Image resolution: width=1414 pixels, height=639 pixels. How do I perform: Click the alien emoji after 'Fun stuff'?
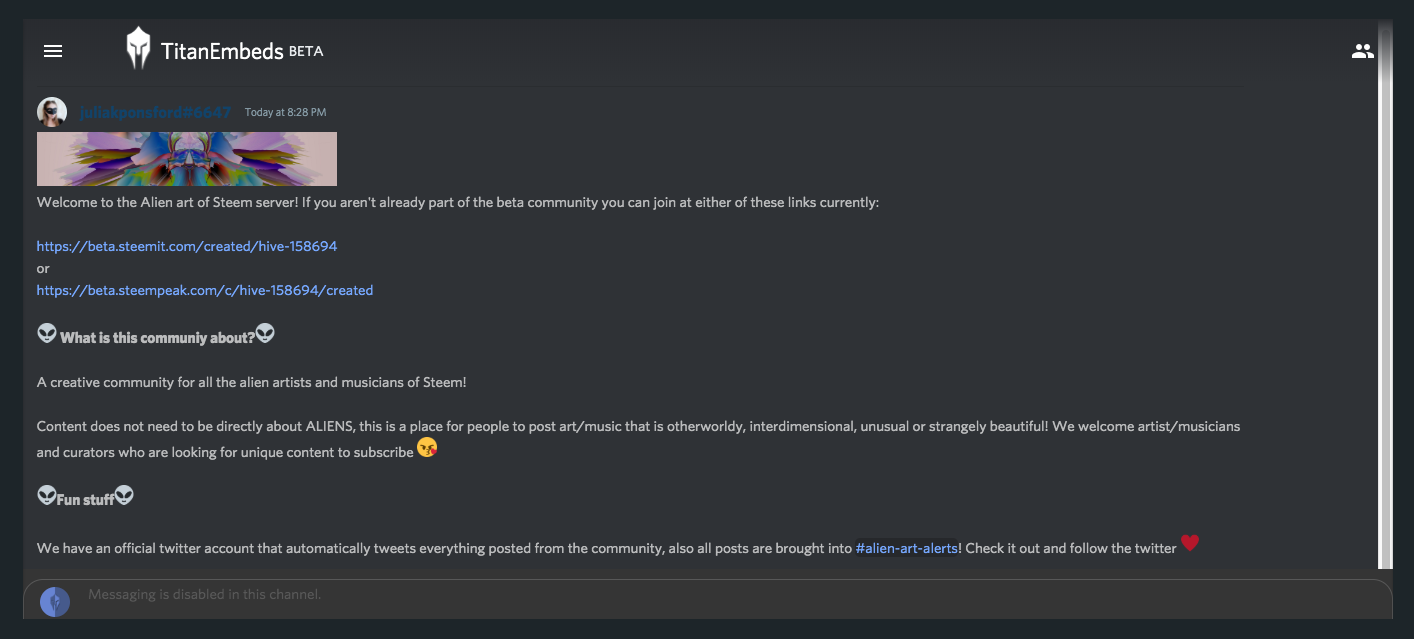[124, 495]
